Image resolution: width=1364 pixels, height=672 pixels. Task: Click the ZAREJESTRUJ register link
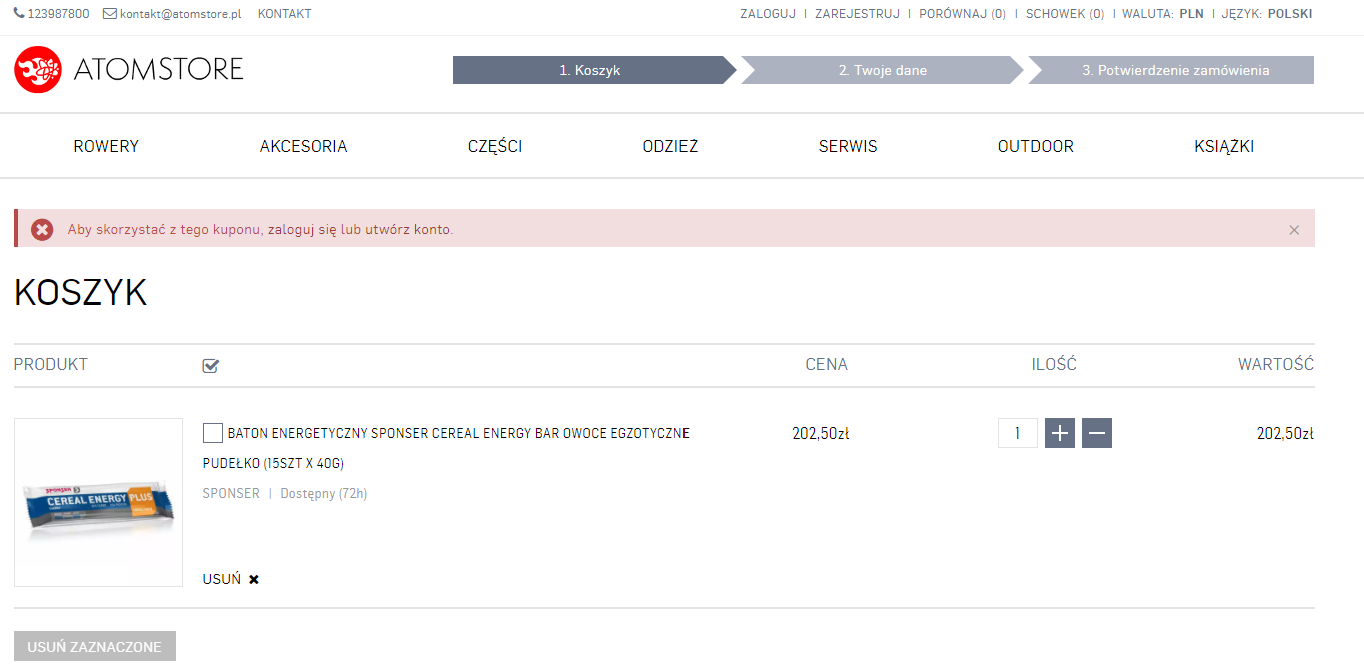(857, 14)
